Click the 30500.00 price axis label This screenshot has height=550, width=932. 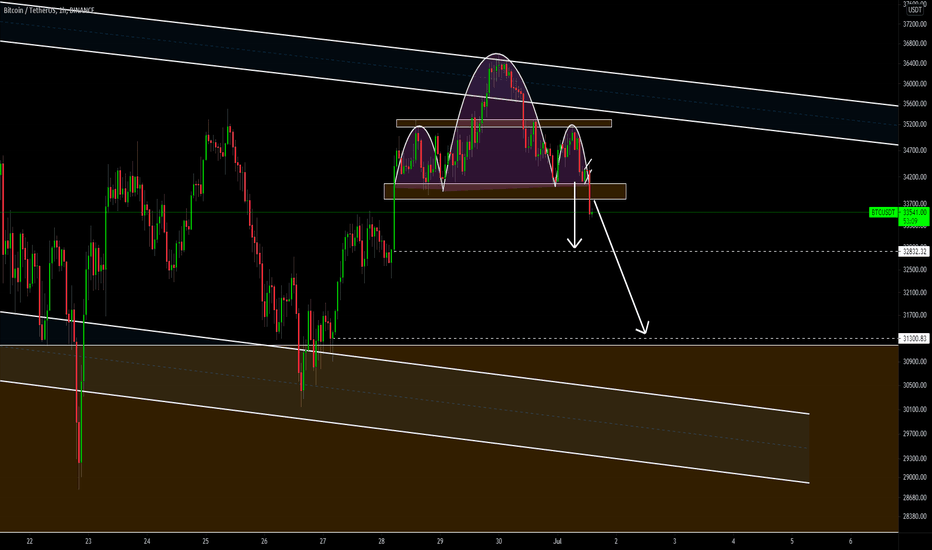click(x=915, y=385)
